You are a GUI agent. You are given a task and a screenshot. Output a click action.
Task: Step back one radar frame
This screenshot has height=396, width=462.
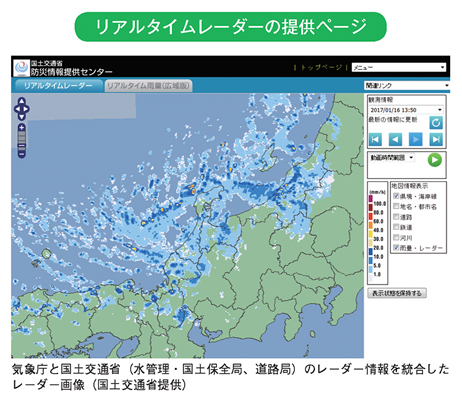pos(395,139)
